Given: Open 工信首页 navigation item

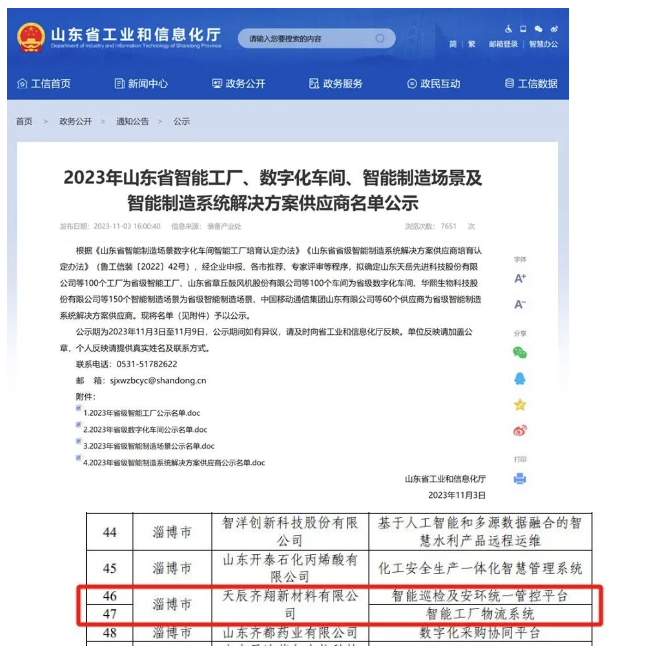Looking at the screenshot, I should [x=44, y=84].
